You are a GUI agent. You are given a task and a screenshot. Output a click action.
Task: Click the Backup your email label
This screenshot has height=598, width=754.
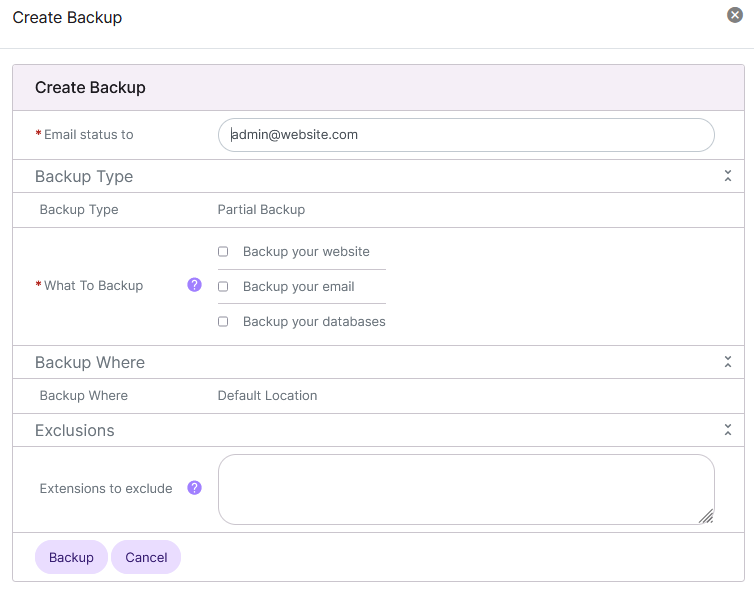point(299,287)
